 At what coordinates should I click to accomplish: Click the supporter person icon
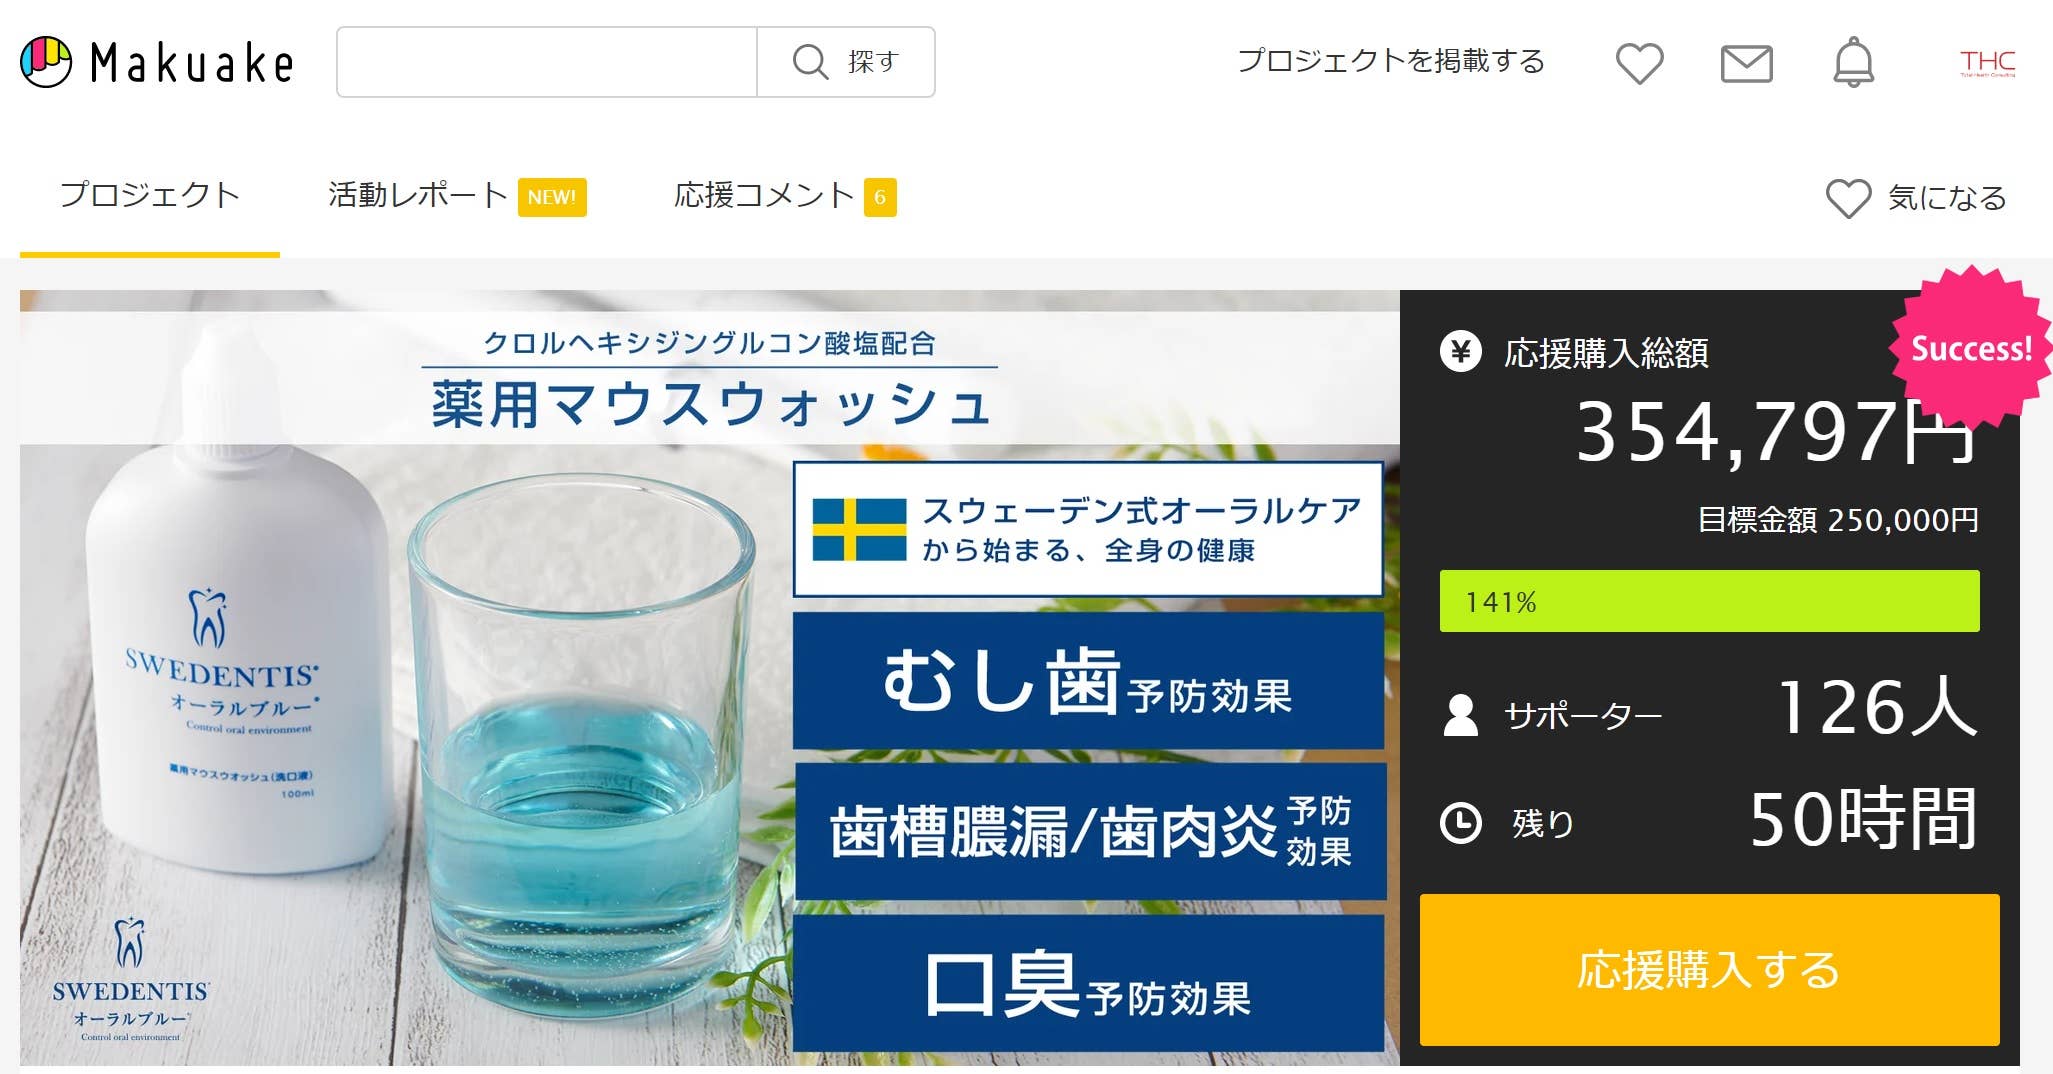point(1460,715)
